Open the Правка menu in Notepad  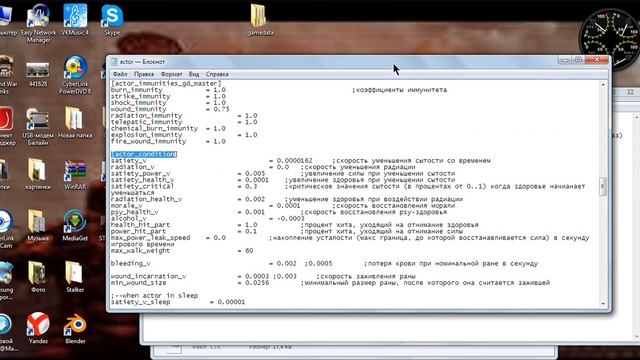[144, 74]
